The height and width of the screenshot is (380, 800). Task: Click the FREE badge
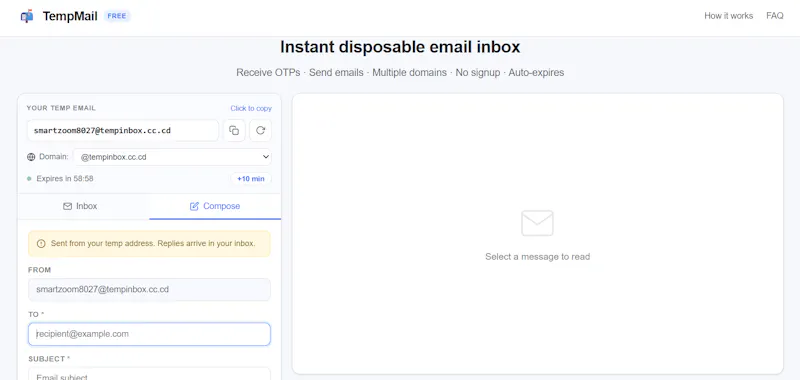[x=117, y=16]
